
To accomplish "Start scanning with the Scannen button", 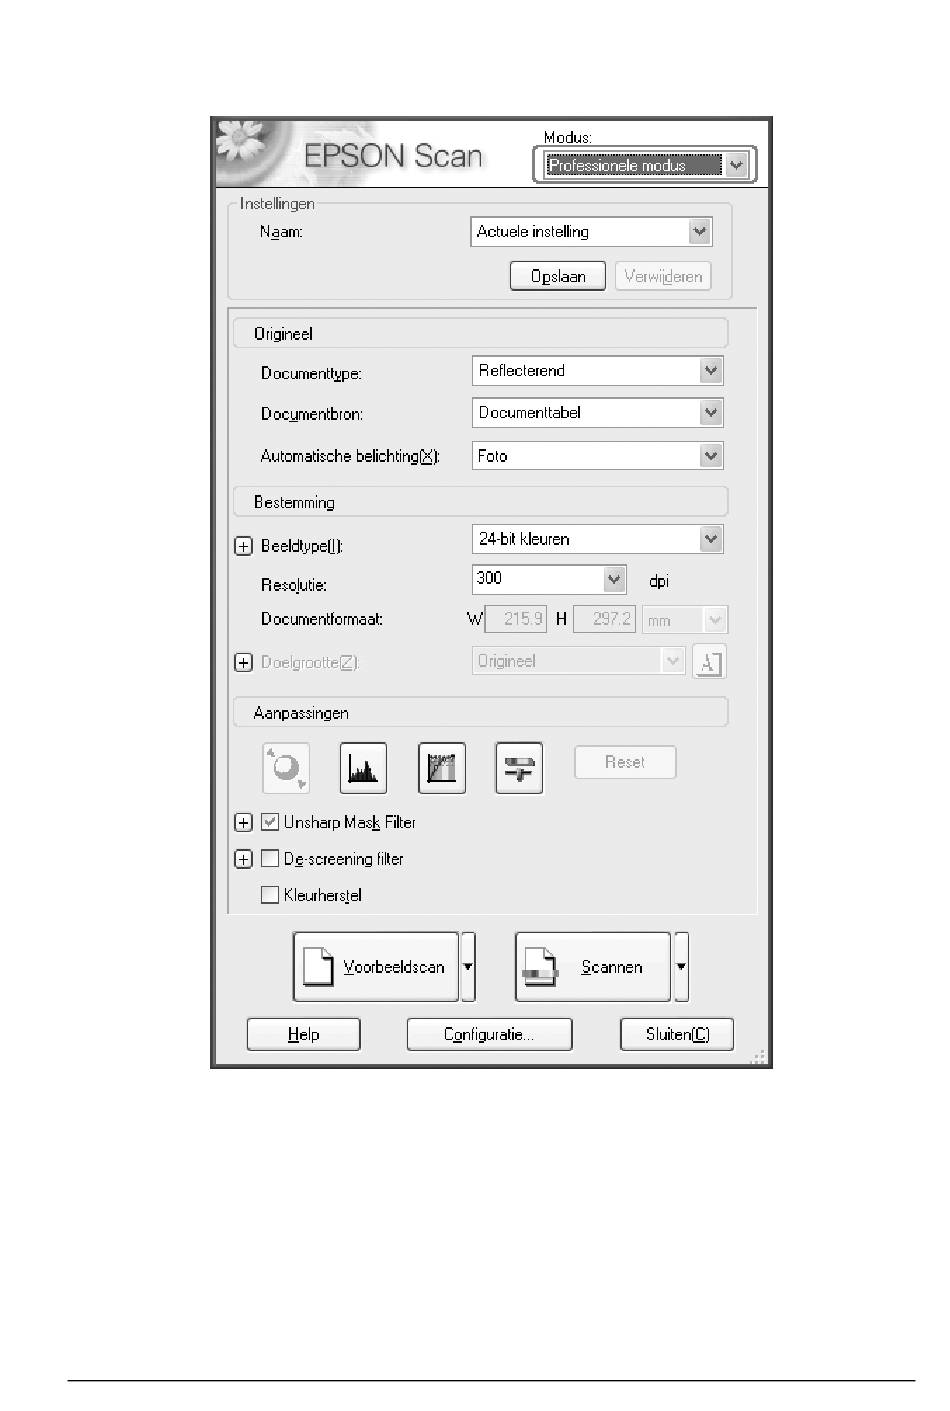I will tap(592, 967).
